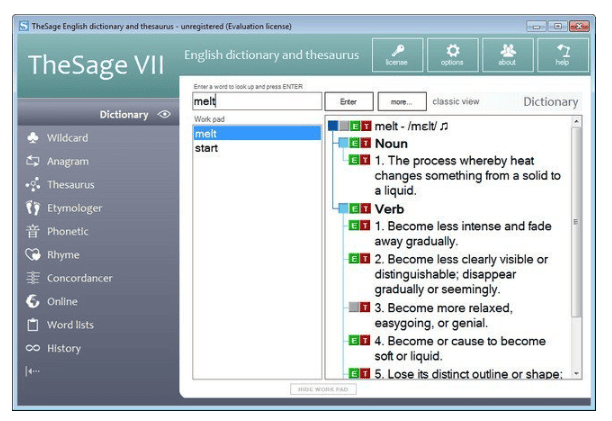Open the Rhyme tool
Screen dimensions: 612x421
click(x=53, y=255)
